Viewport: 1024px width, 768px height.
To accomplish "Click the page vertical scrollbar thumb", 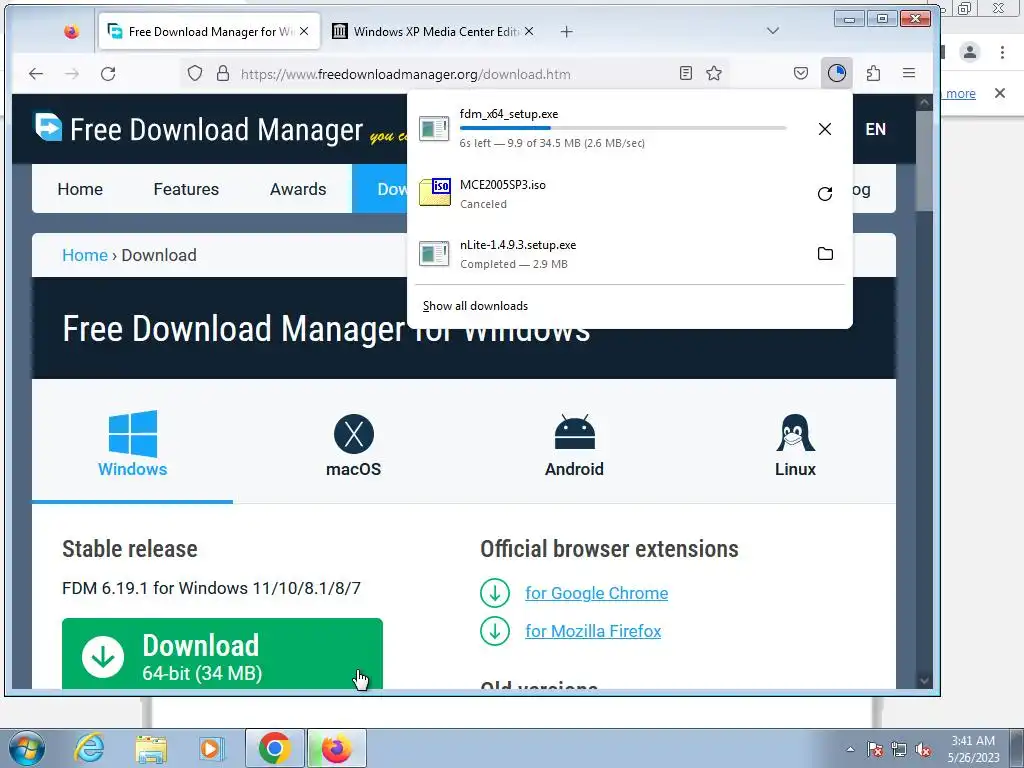I will 924,161.
